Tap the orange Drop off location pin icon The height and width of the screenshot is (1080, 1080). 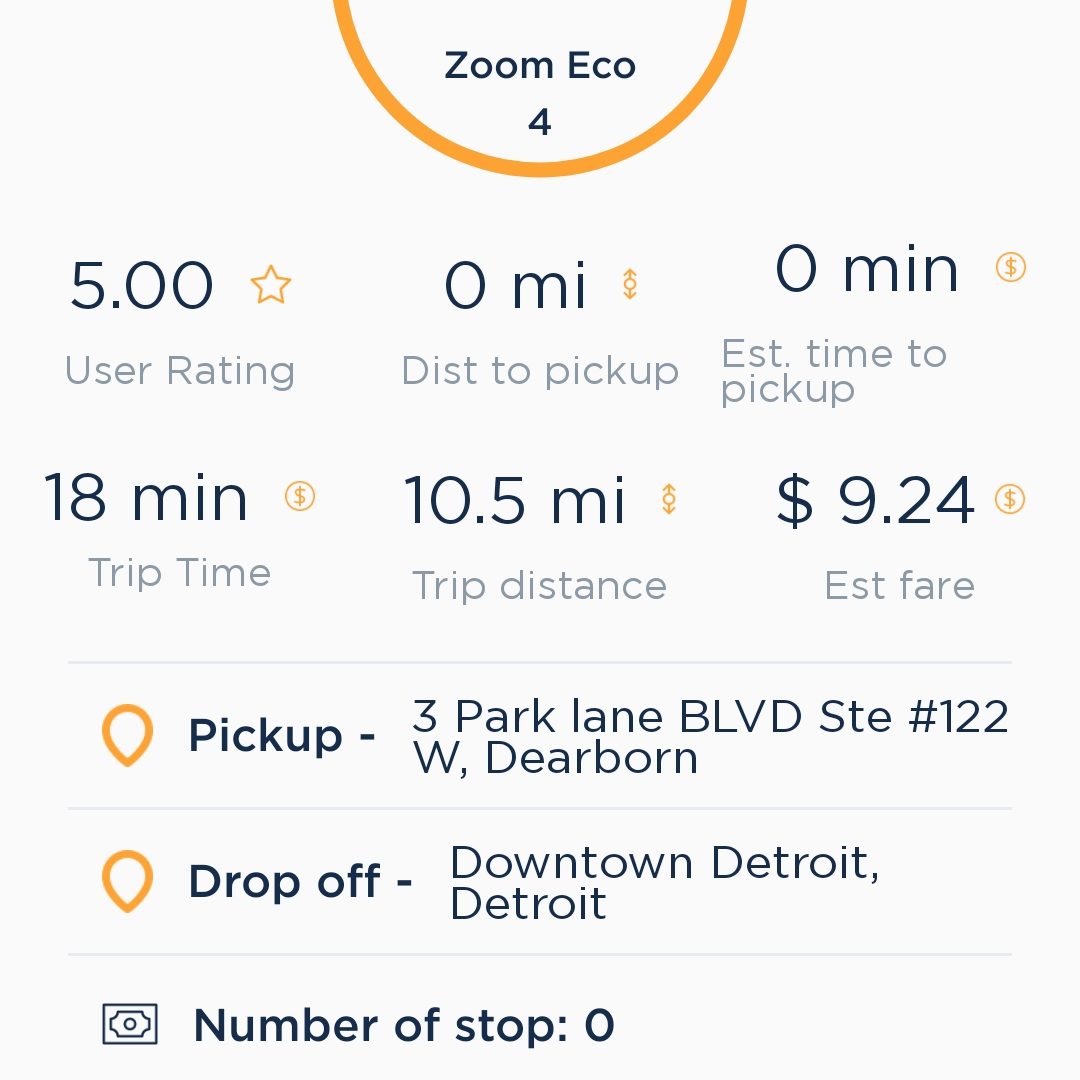pos(127,881)
